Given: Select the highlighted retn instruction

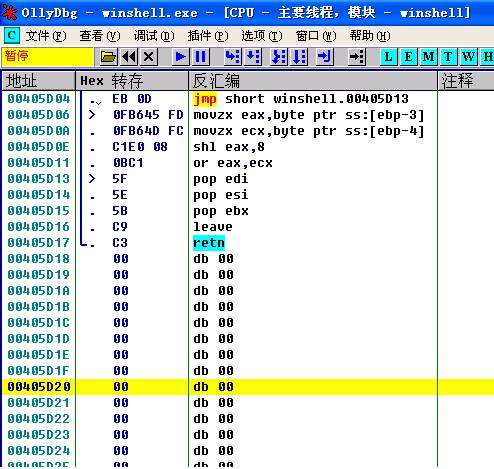Looking at the screenshot, I should (x=209, y=243).
